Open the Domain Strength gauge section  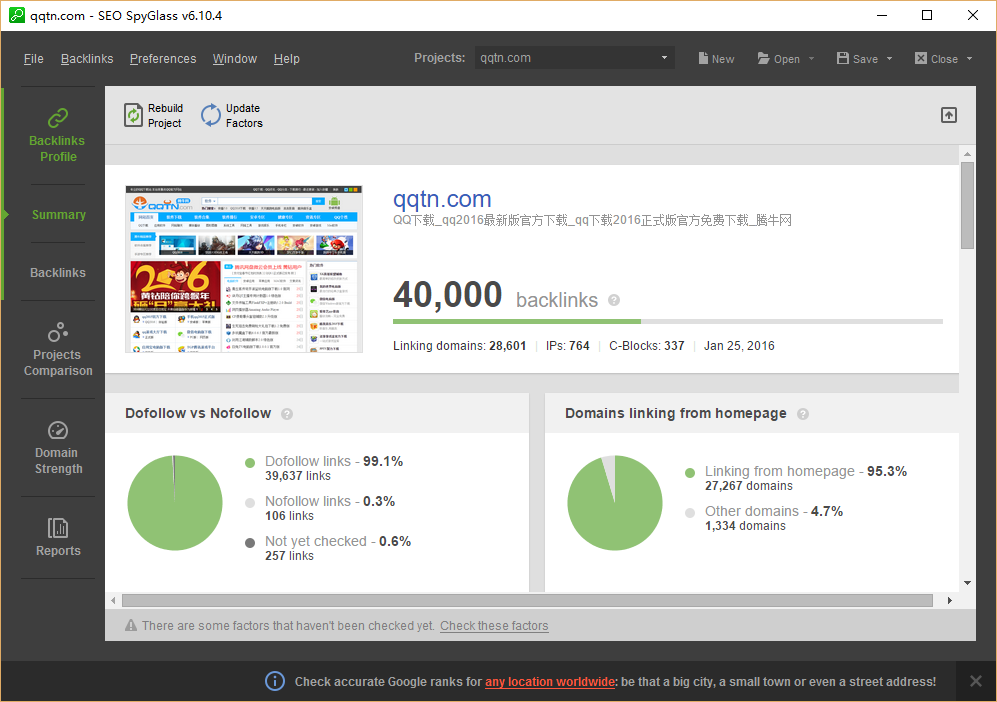[x=58, y=447]
